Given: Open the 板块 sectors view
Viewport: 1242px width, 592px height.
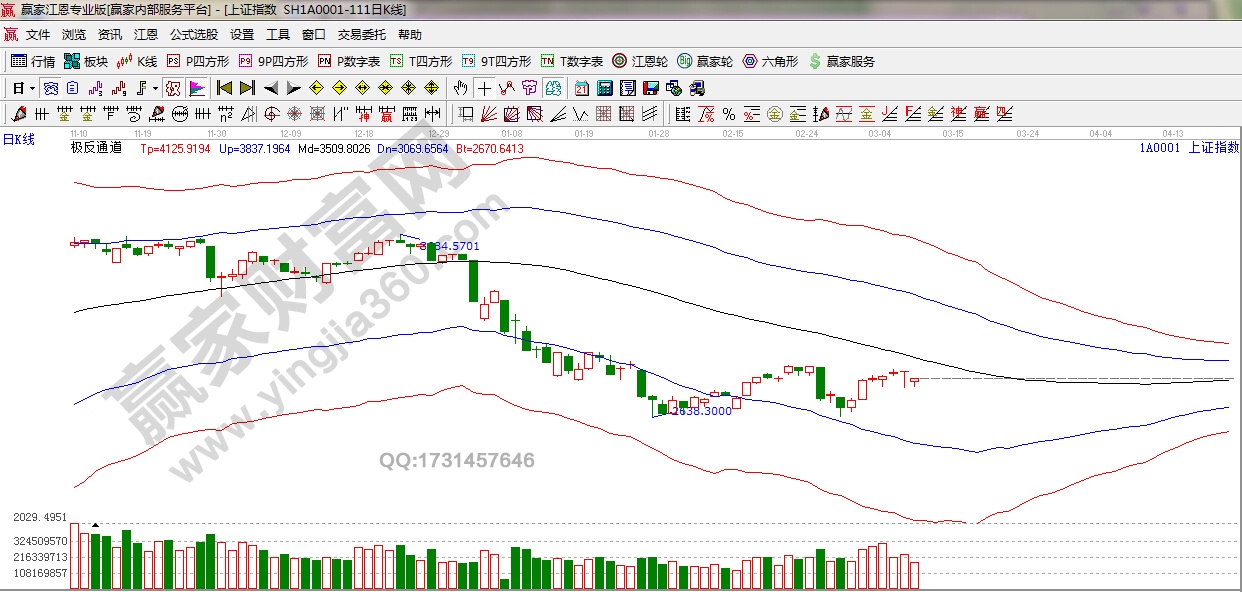Looking at the screenshot, I should tap(85, 61).
